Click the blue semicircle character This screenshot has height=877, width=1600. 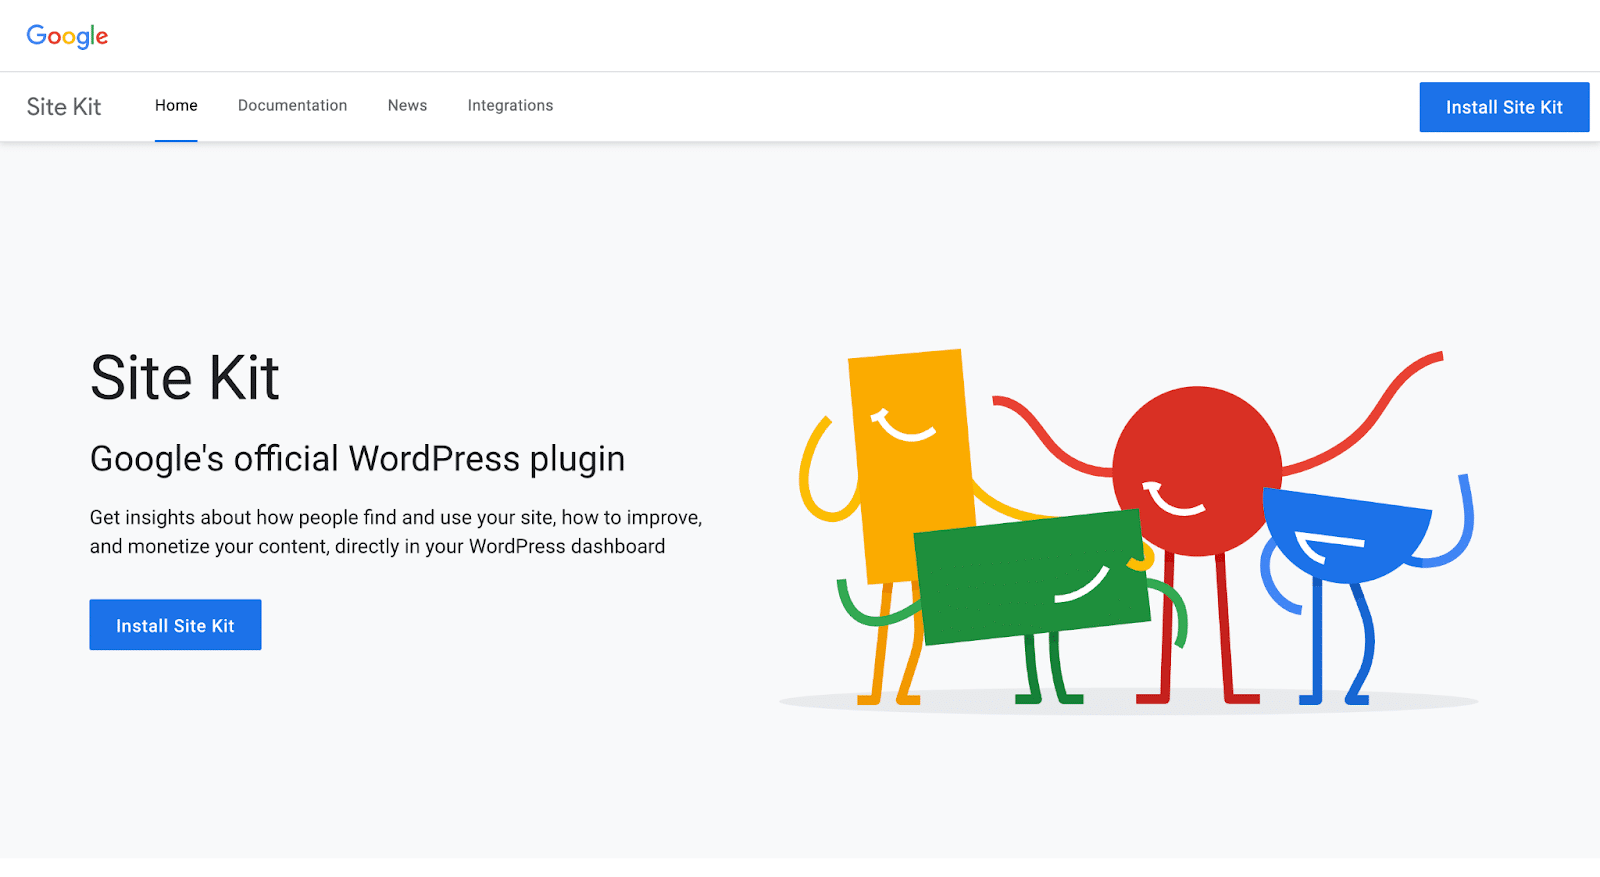(x=1346, y=535)
